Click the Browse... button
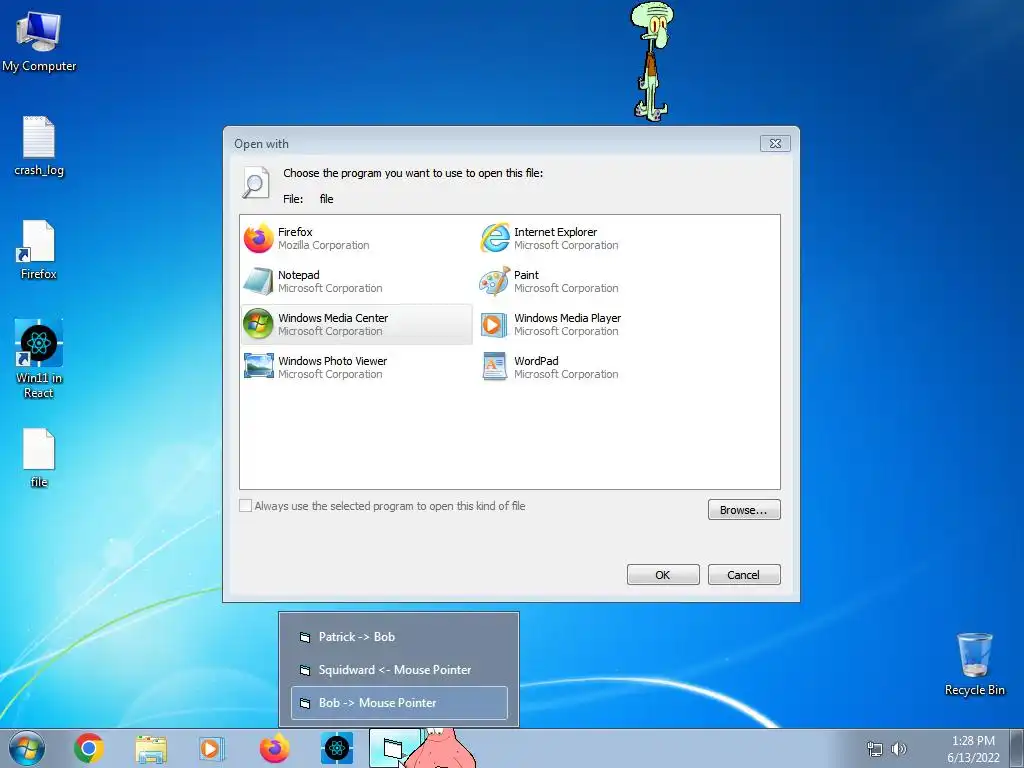Image resolution: width=1024 pixels, height=768 pixels. [744, 509]
